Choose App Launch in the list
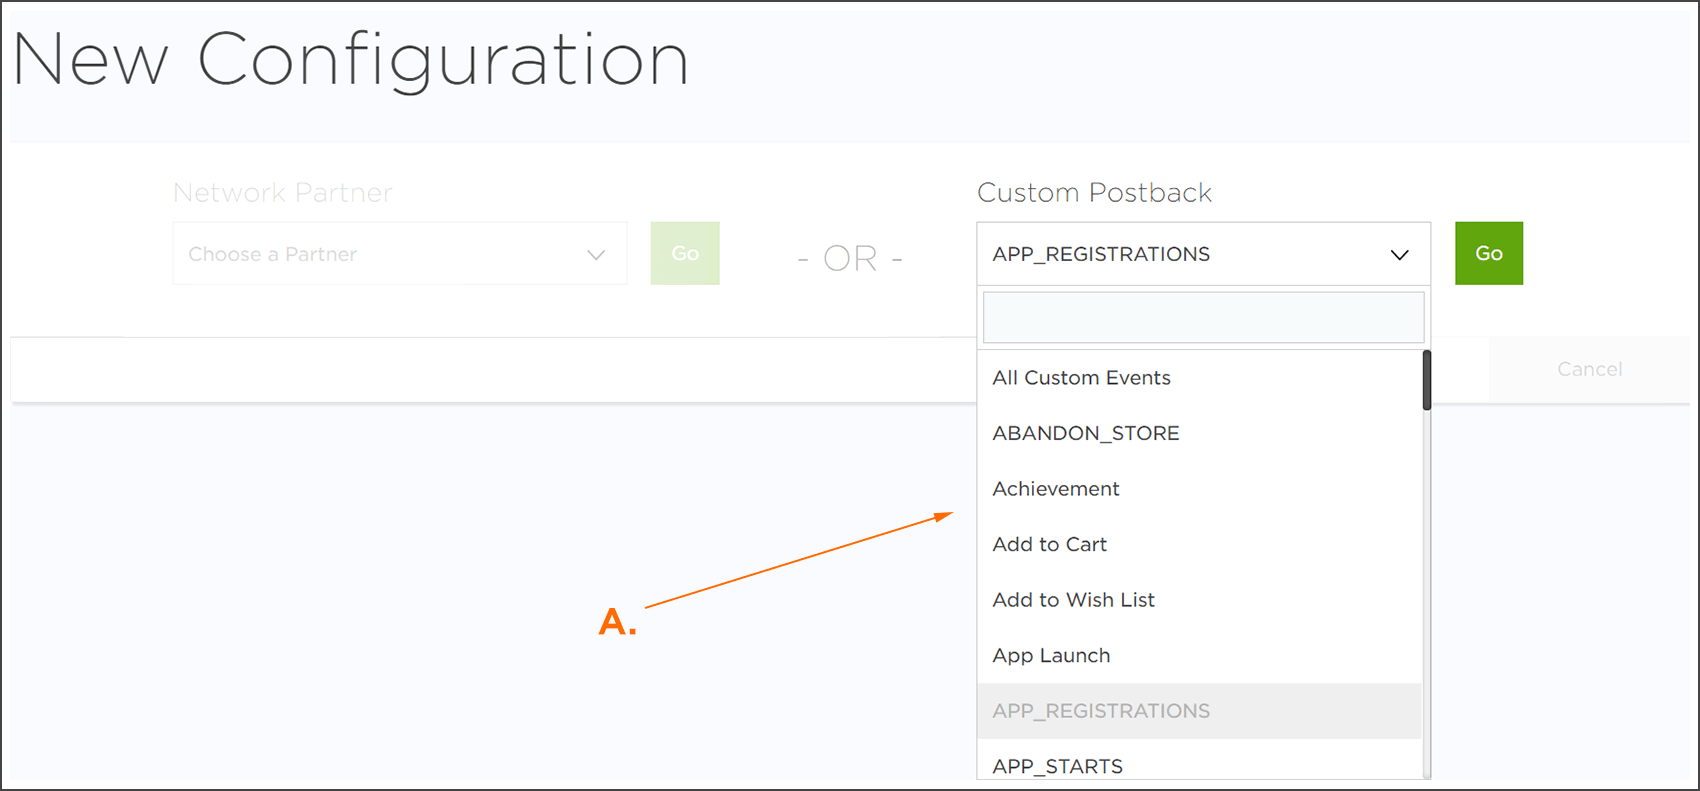Viewport: 1700px width, 791px height. click(1199, 655)
